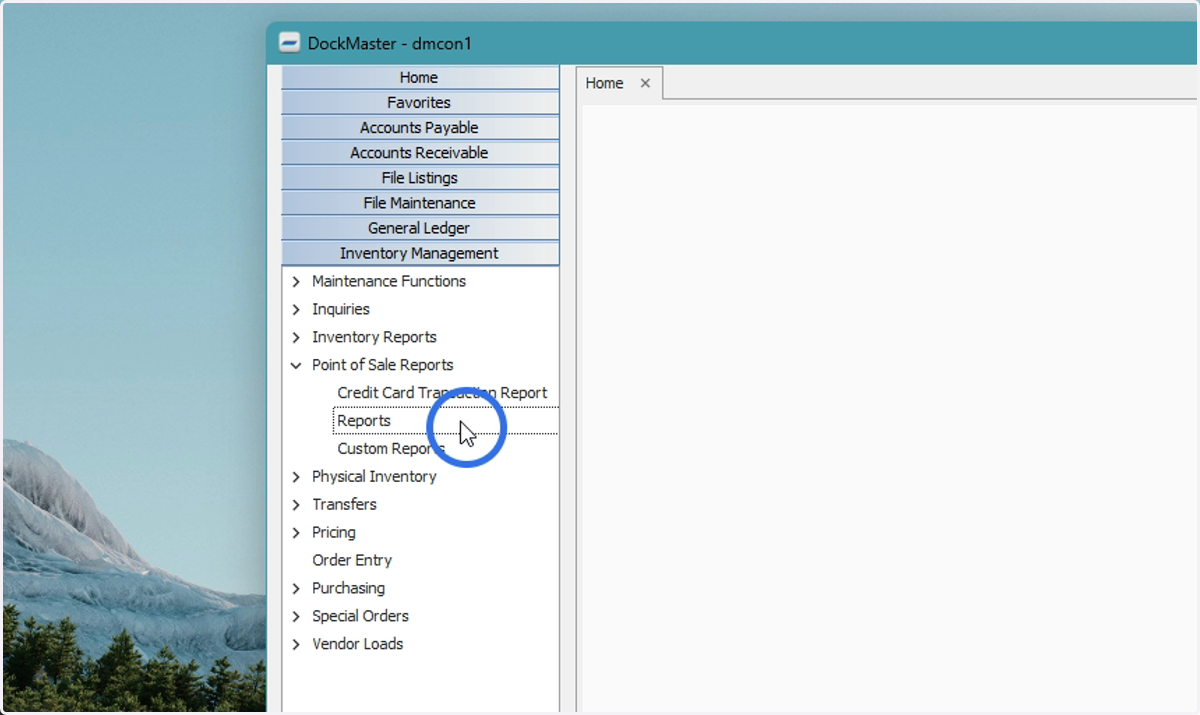Select the Transfers tree item
Viewport: 1200px width, 715px height.
point(344,504)
